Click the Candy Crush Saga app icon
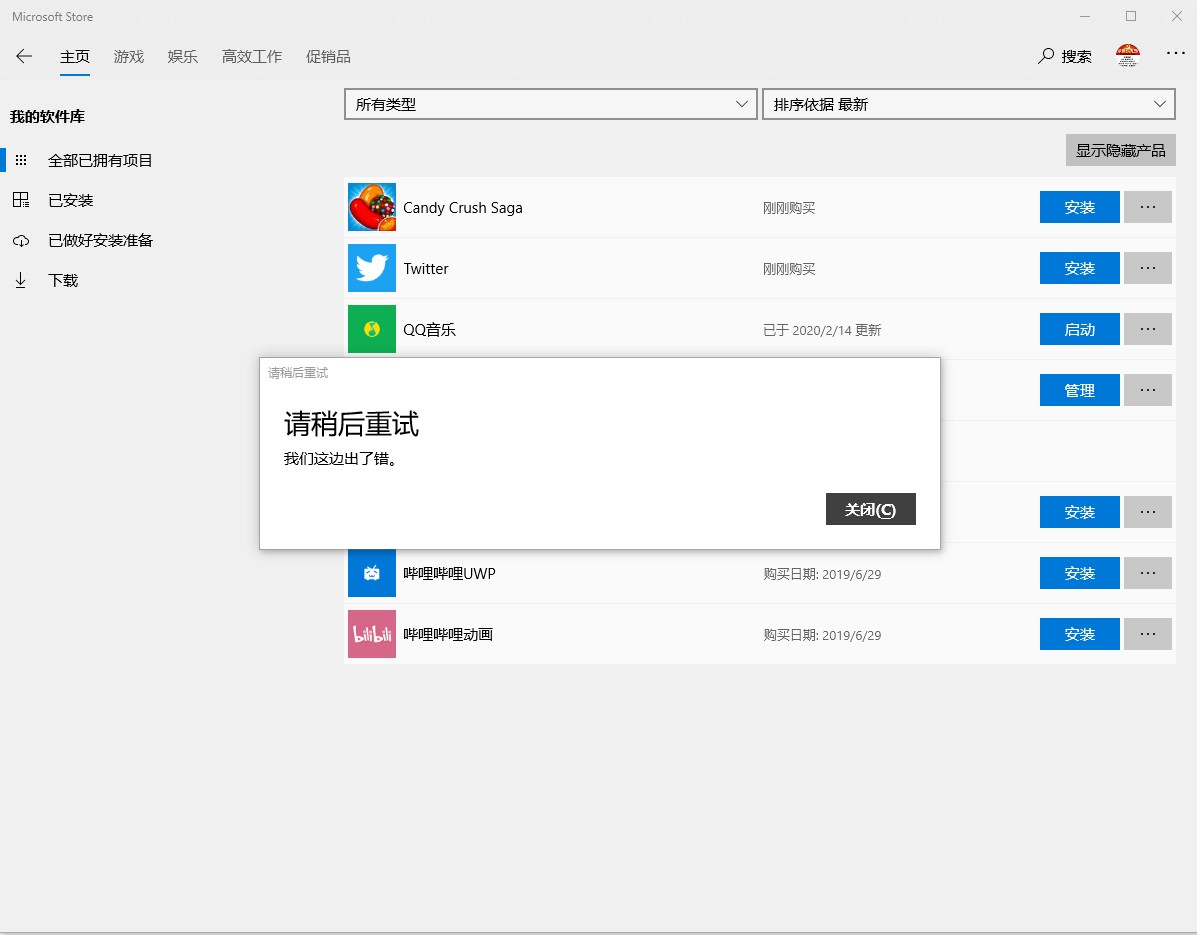The width and height of the screenshot is (1197, 935). (372, 207)
